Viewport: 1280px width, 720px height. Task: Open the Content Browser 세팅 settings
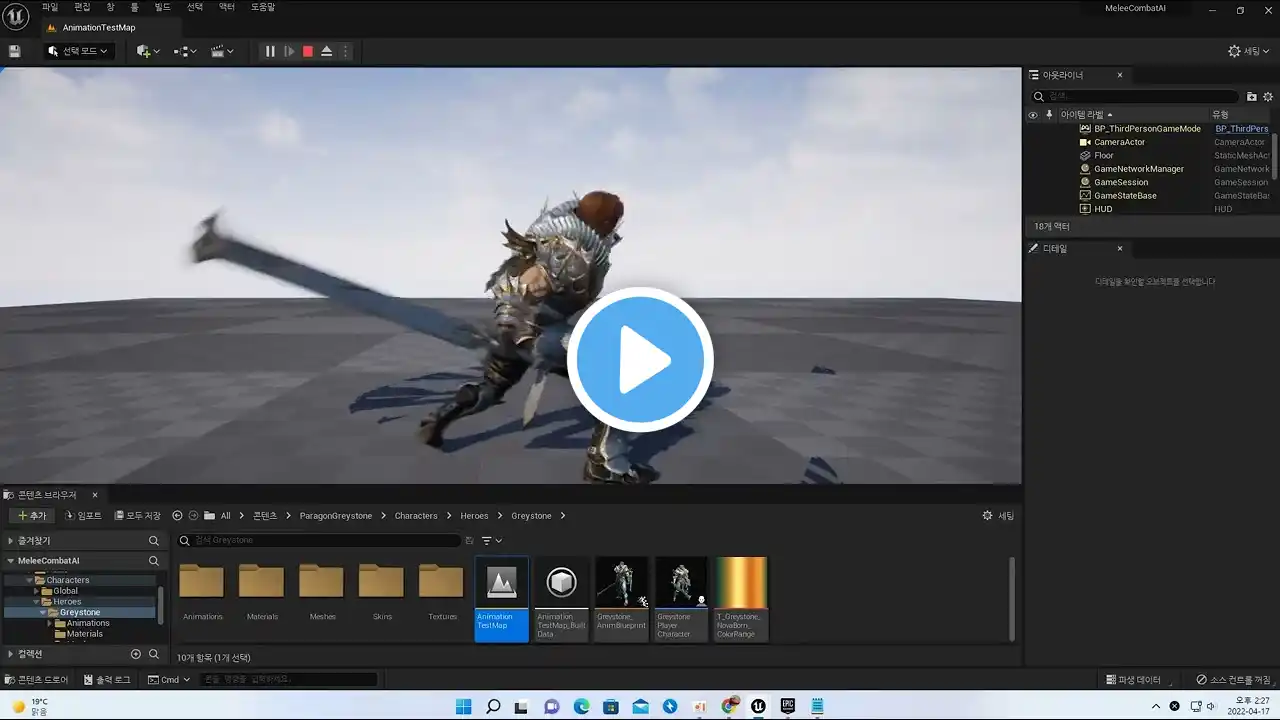(998, 516)
